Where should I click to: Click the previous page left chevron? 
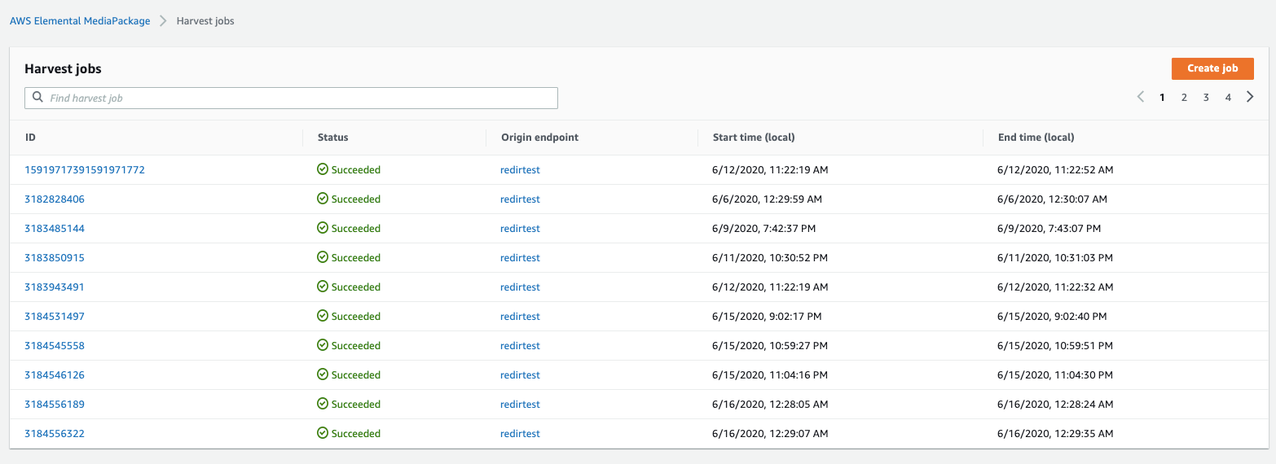click(1140, 98)
